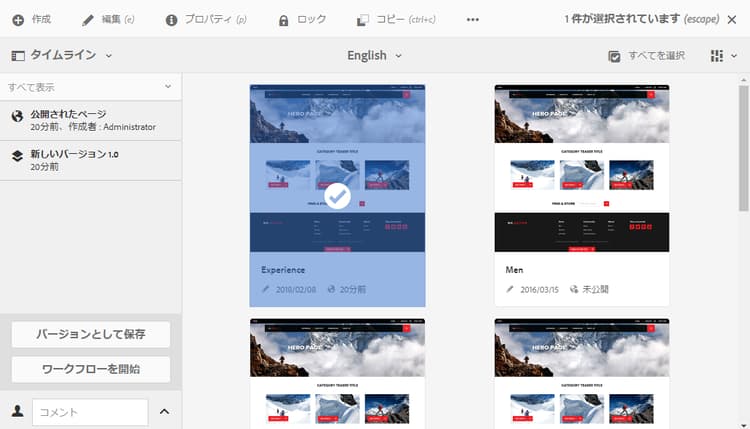Click the Men page card thumbnail
Viewport: 750px width, 429px height.
point(582,168)
